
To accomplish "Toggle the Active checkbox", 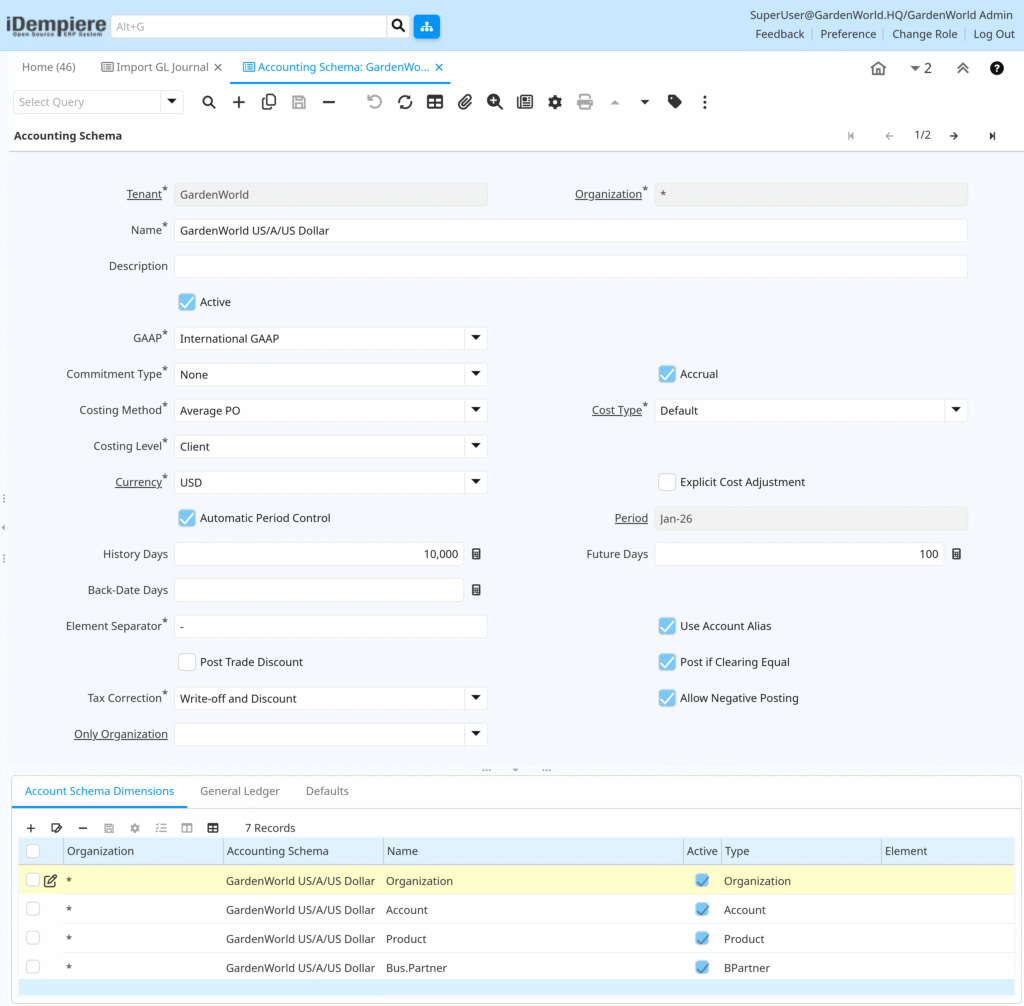I will pyautogui.click(x=186, y=301).
